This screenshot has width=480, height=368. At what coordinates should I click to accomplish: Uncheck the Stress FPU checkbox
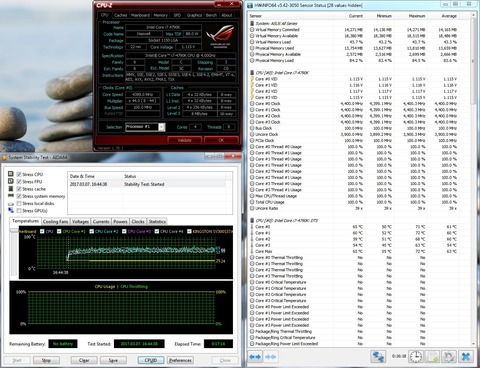point(19,182)
